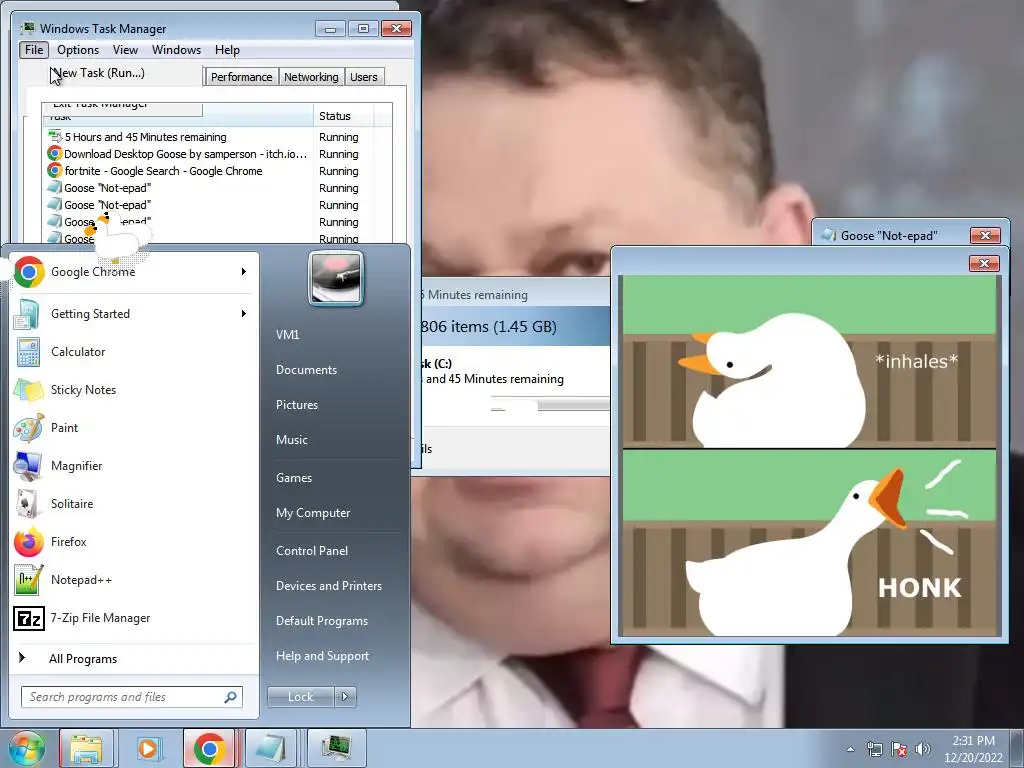This screenshot has width=1024, height=768.
Task: Select Task Manager taskbar button
Action: pos(336,748)
